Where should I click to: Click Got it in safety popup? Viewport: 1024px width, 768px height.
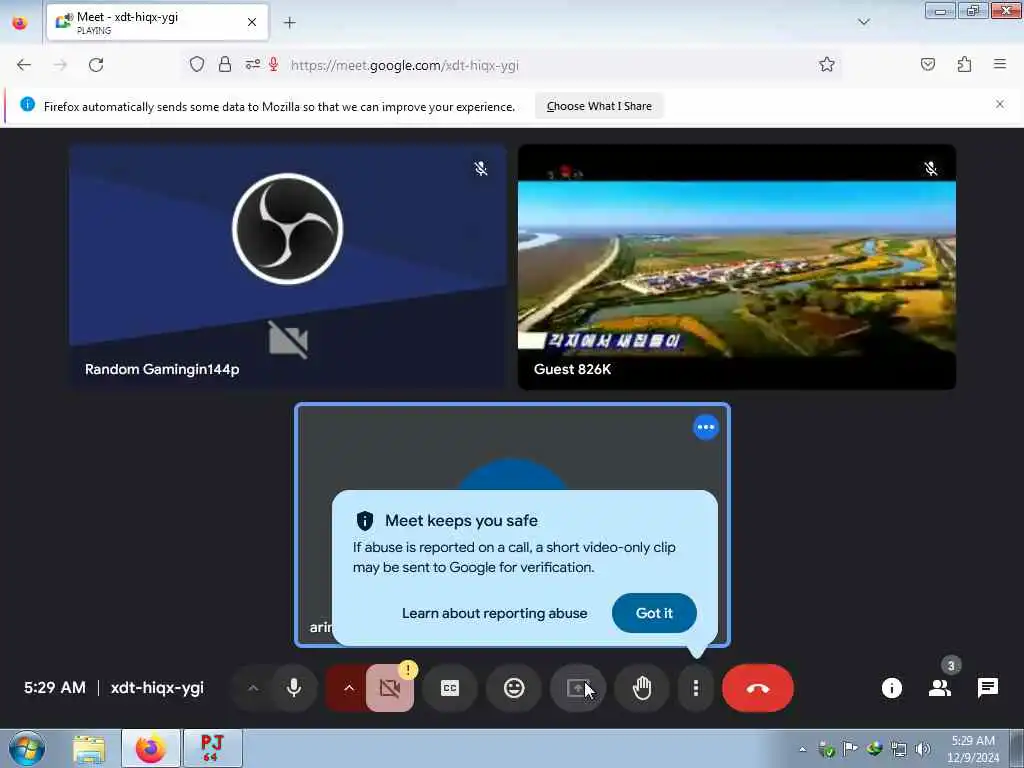pos(654,613)
